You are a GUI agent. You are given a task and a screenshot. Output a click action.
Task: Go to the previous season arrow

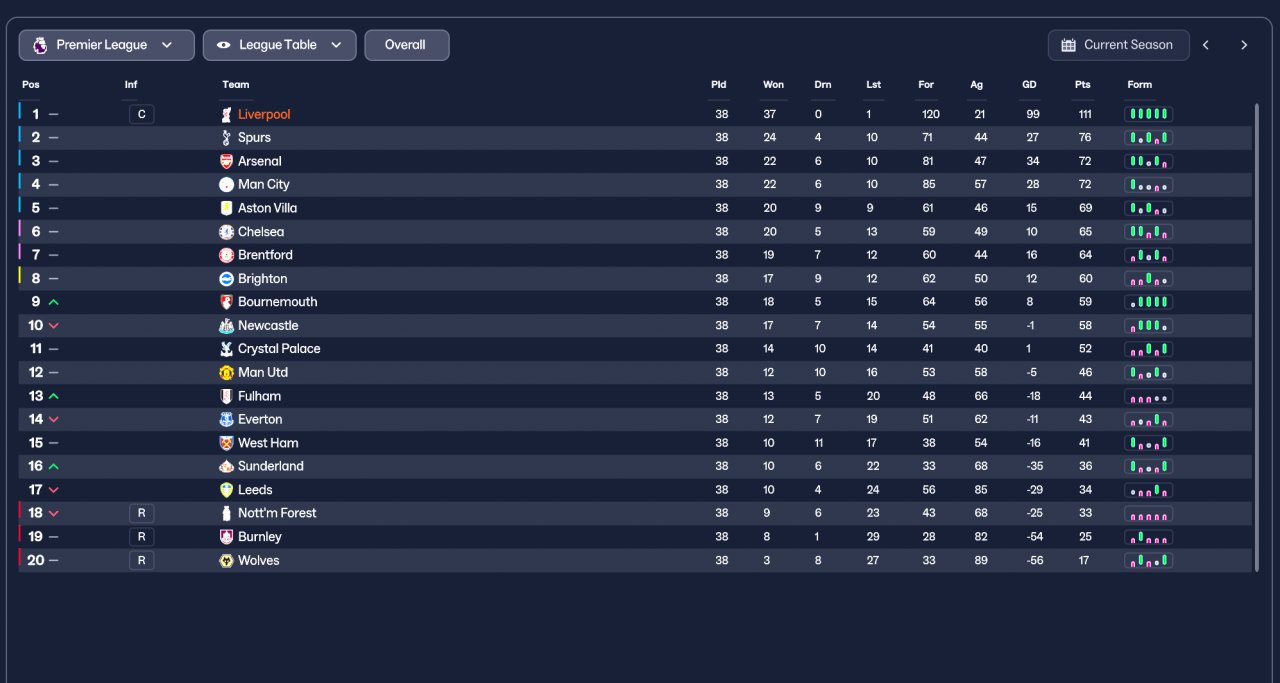(x=1206, y=45)
